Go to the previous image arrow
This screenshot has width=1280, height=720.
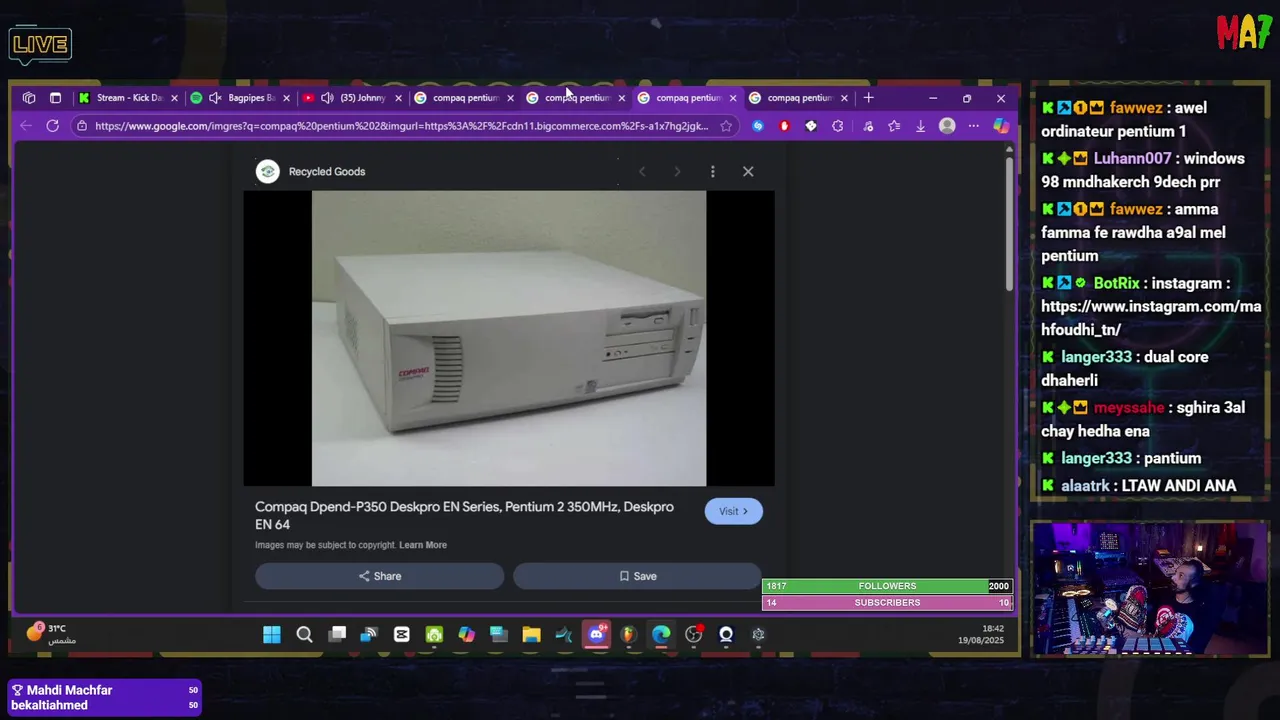coord(642,171)
